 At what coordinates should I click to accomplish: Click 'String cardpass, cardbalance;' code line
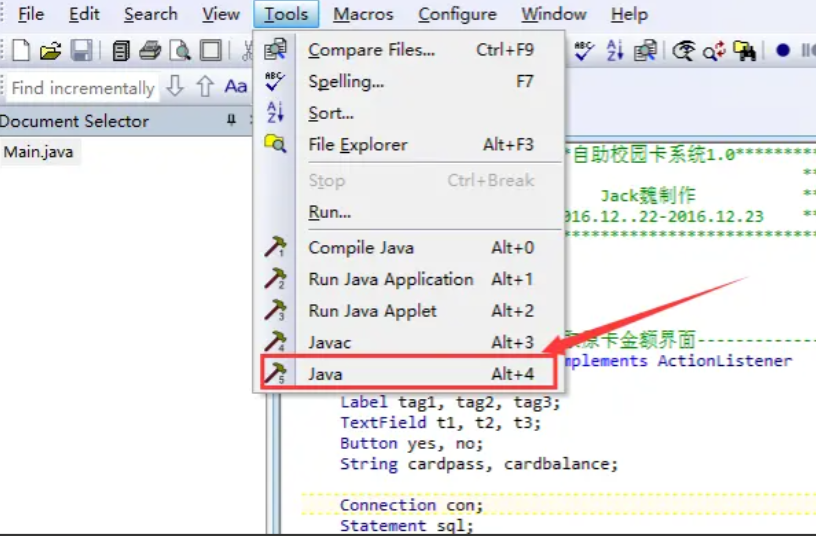pos(479,464)
